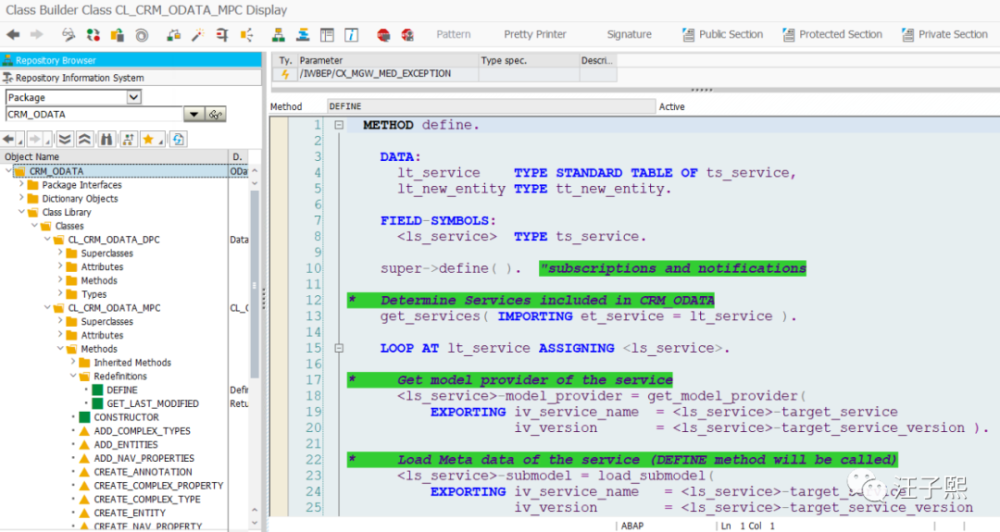
Task: Open the object hierarchy icon in toolbar
Action: (x=278, y=35)
